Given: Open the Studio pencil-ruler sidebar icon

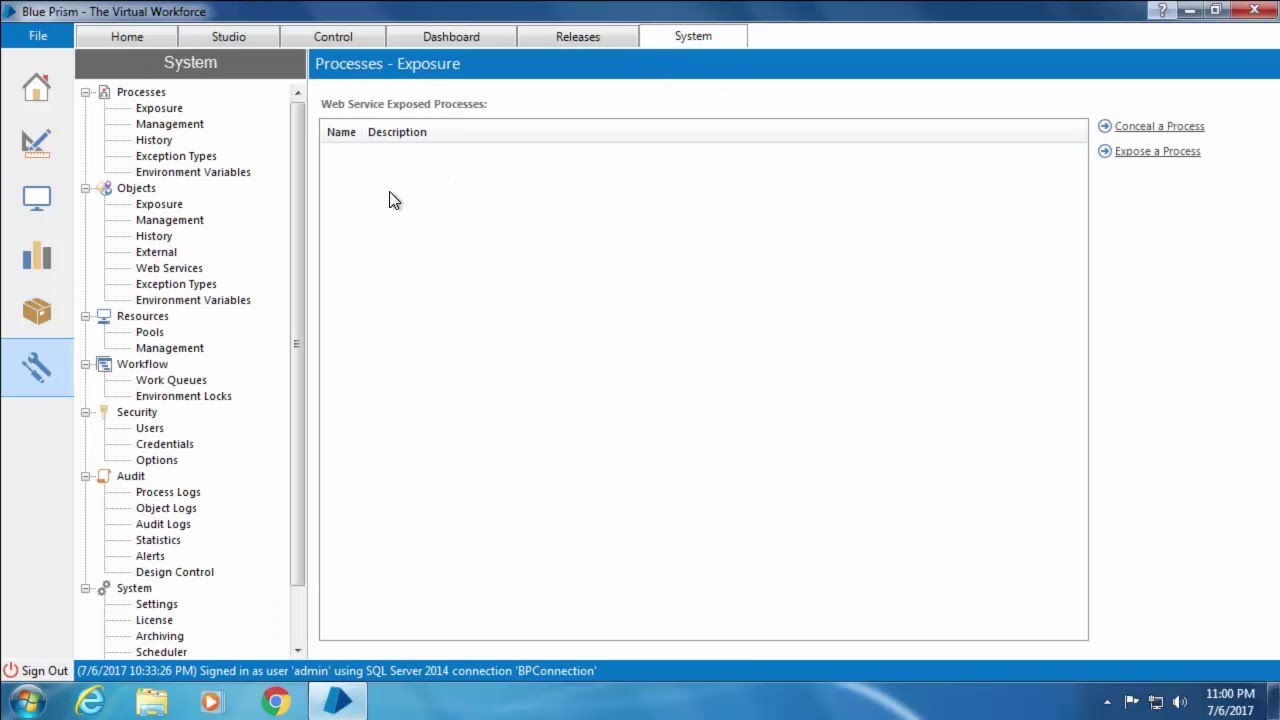Looking at the screenshot, I should pos(36,143).
